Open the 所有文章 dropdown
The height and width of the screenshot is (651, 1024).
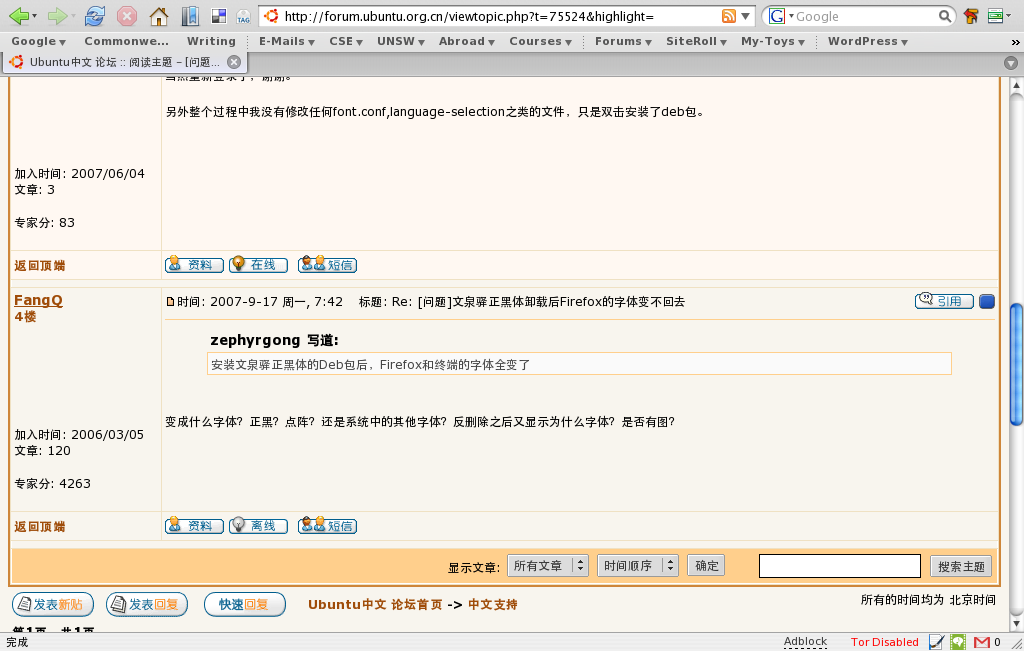548,565
